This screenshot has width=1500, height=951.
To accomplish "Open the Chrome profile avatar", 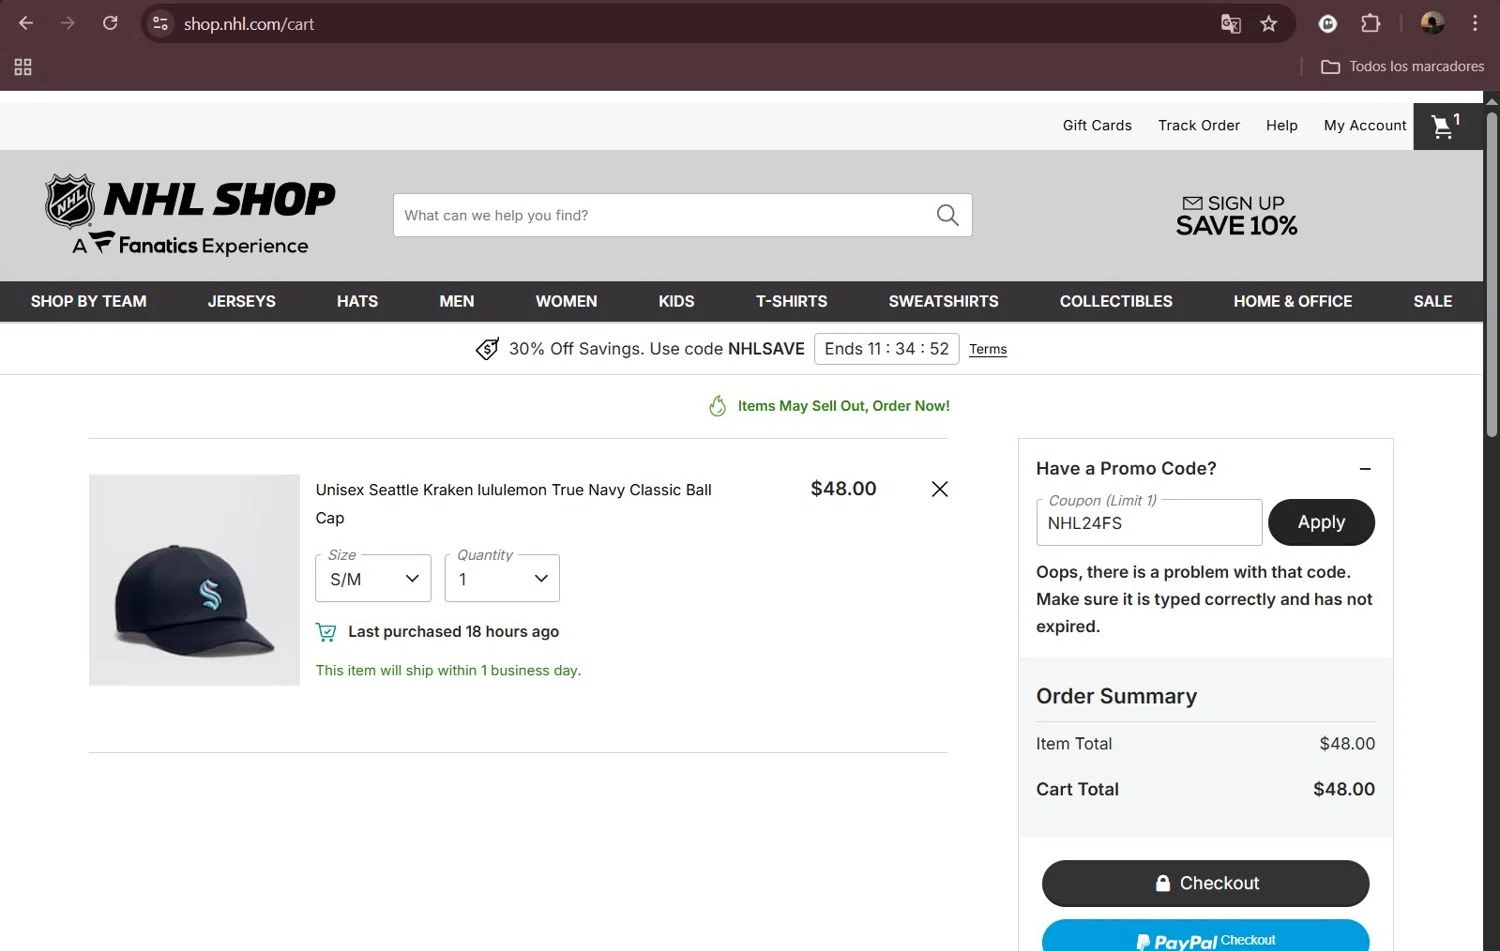I will [1432, 23].
